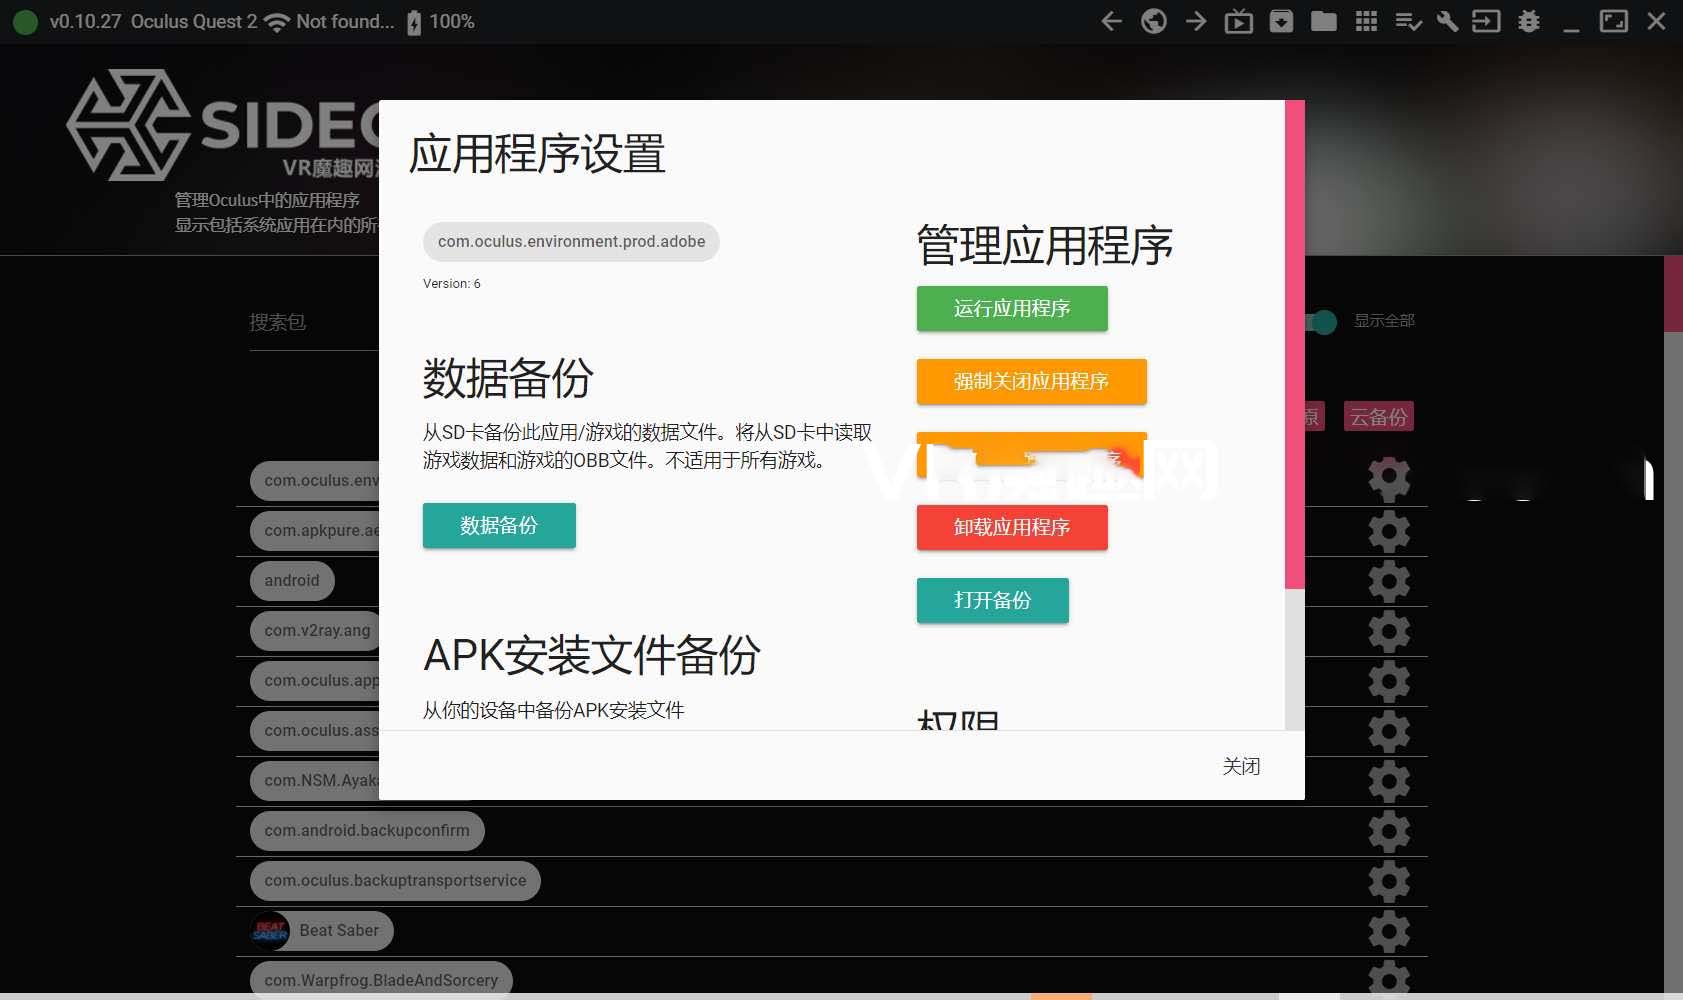The image size is (1683, 1000).
Task: Open settings gear for com.oculus.backuptransportservice
Action: [1389, 881]
